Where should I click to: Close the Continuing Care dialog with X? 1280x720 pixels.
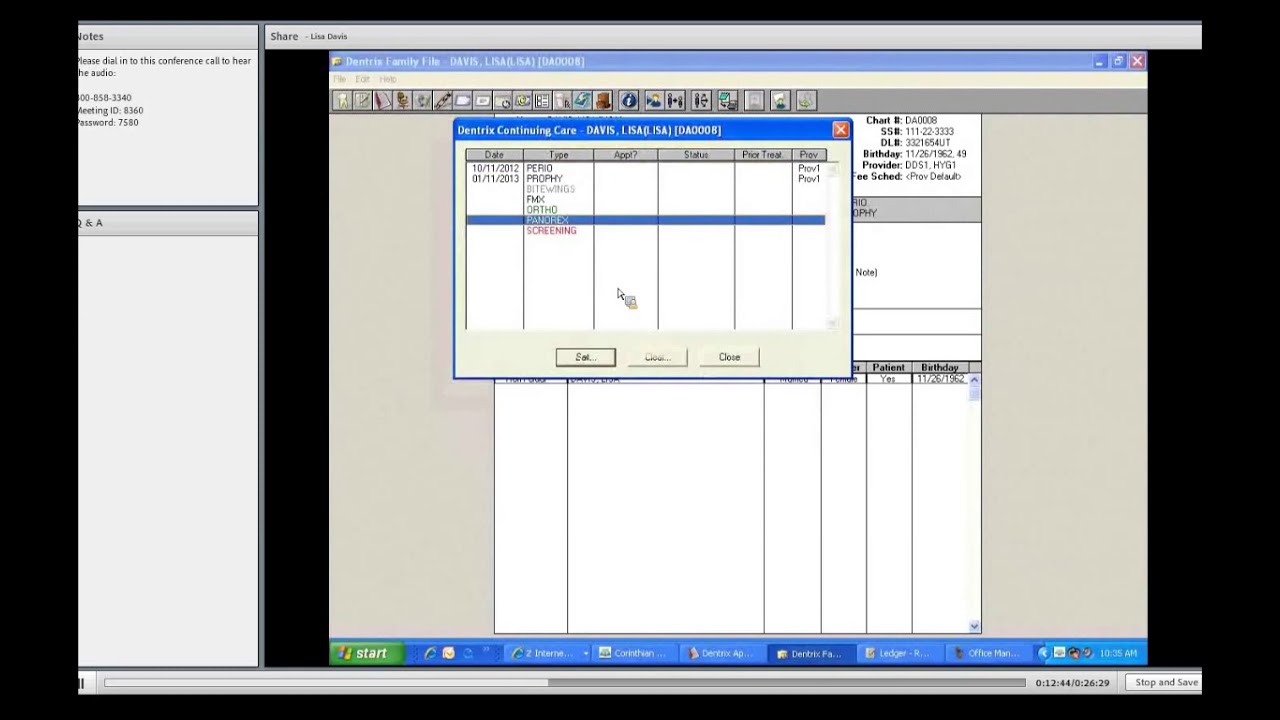840,130
